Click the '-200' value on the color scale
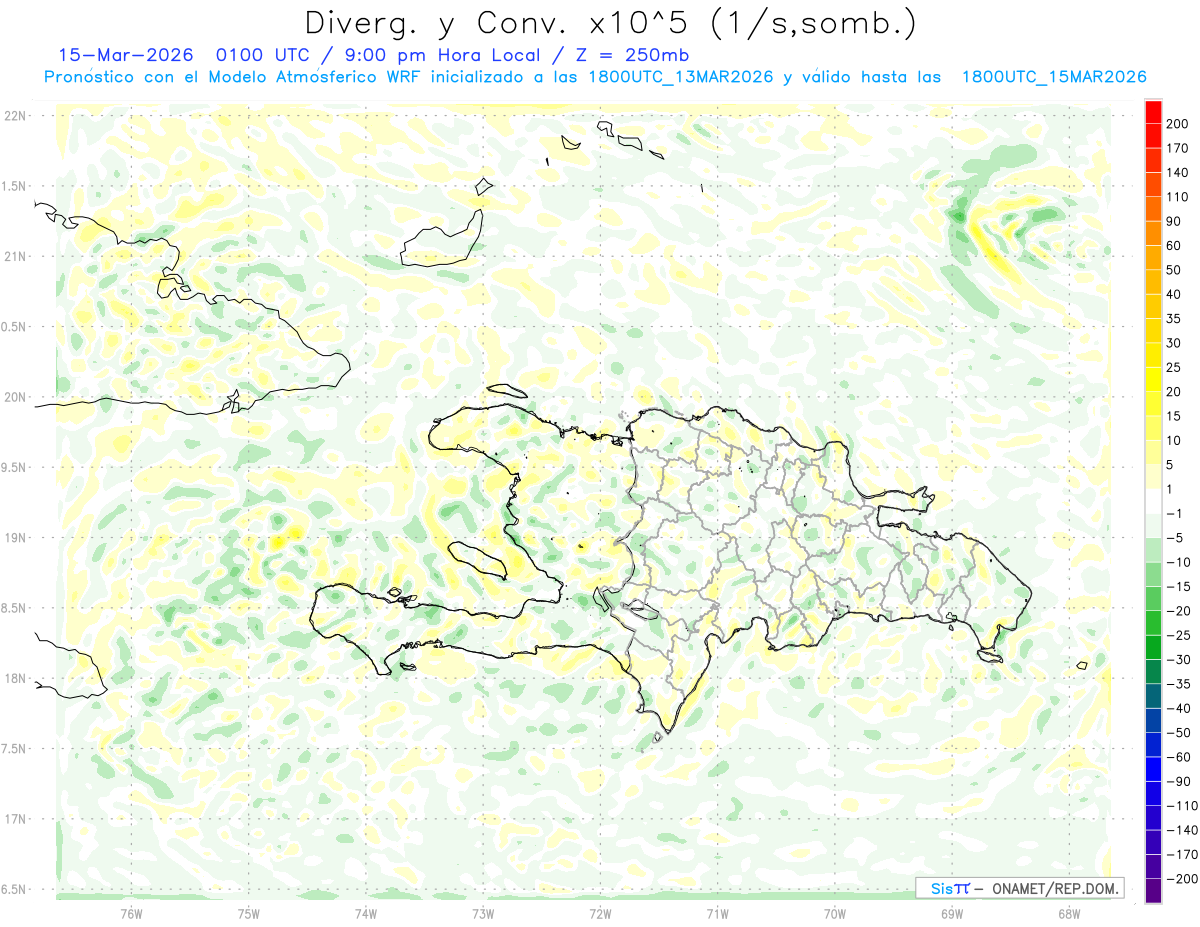This screenshot has width=1200, height=927. point(1183,879)
